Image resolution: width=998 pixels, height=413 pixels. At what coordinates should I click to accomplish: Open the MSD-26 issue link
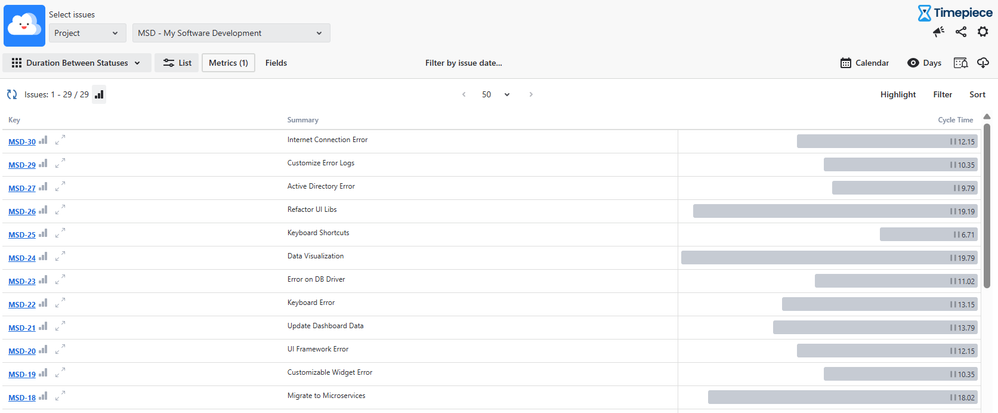[22, 211]
